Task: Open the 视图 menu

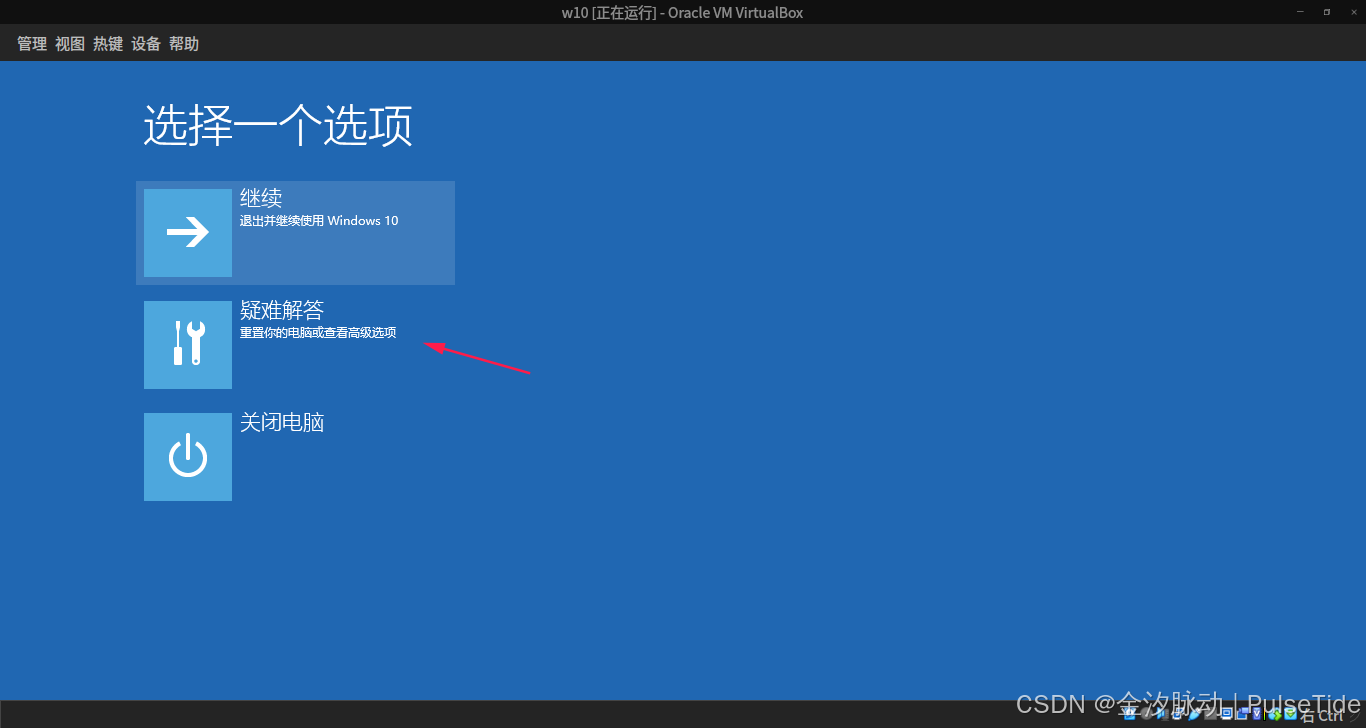Action: (70, 44)
